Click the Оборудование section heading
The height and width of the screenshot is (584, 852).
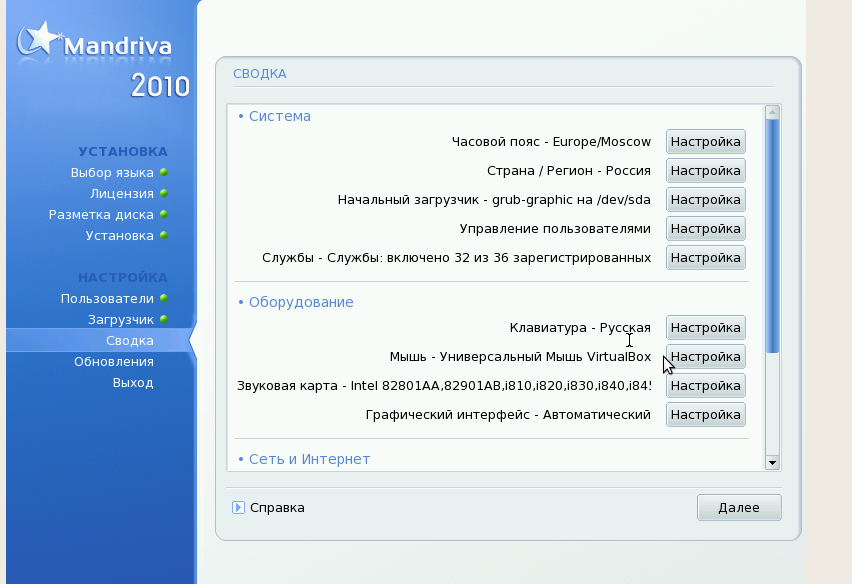[301, 302]
